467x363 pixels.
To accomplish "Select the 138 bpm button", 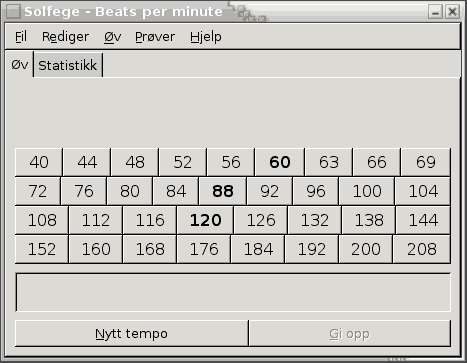I will pyautogui.click(x=369, y=220).
